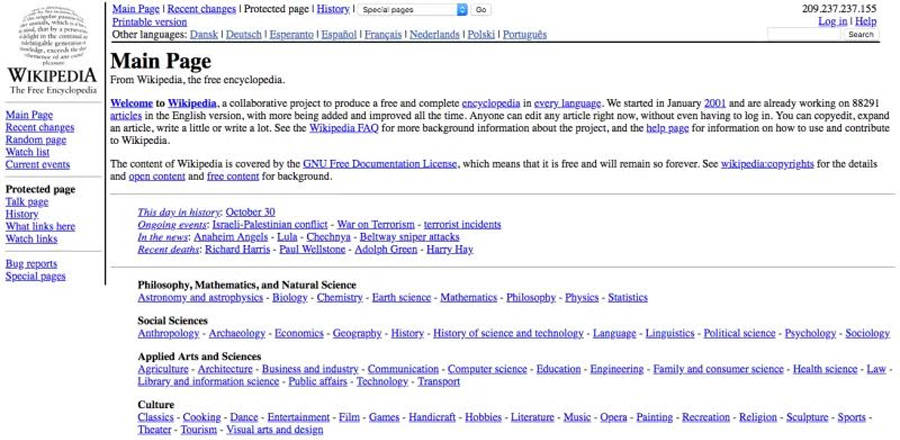Open Talk page in sidebar
900x440 pixels.
tap(26, 202)
